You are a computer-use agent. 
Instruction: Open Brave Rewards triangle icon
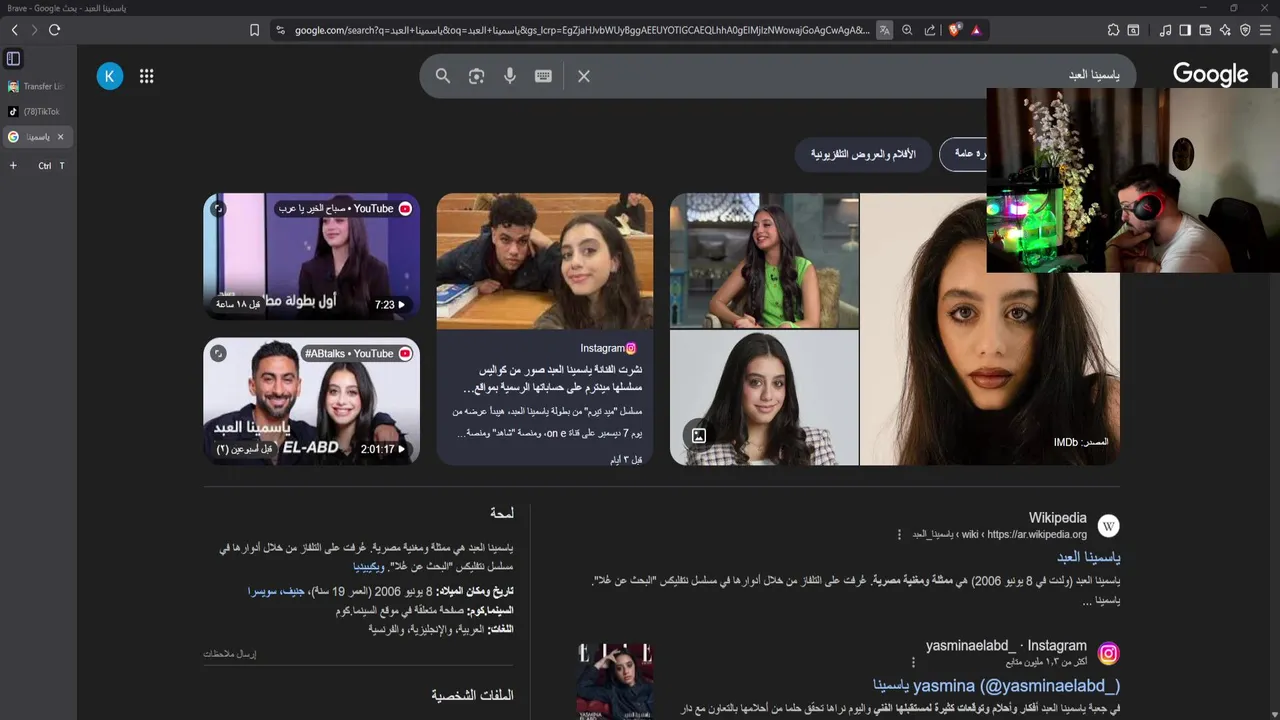pos(976,30)
